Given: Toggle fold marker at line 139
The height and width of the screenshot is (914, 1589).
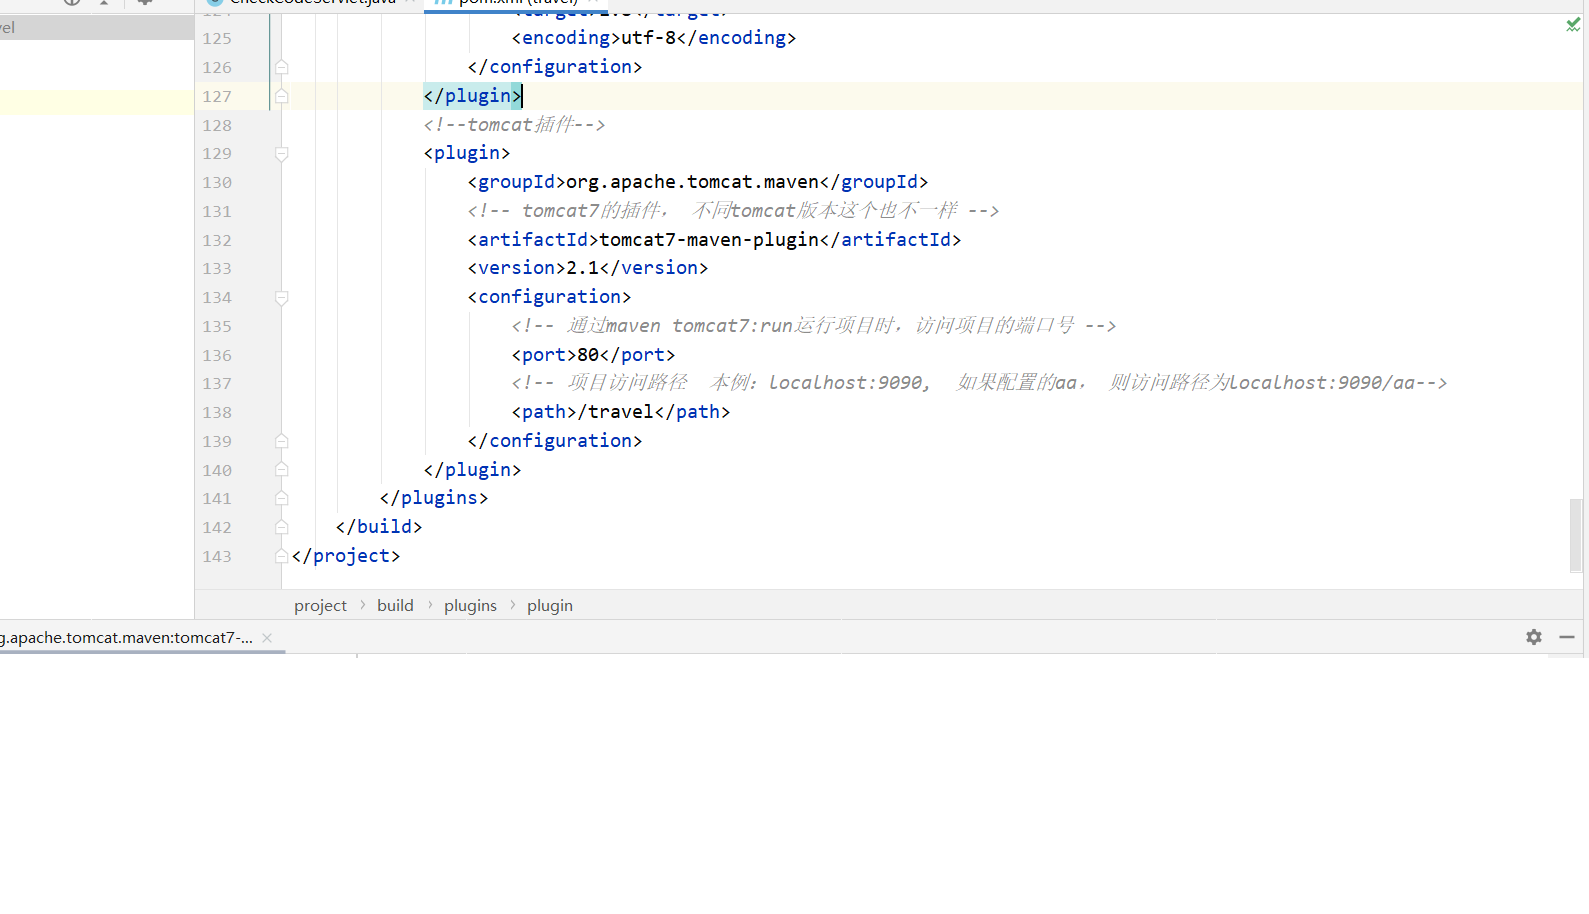Looking at the screenshot, I should point(282,441).
